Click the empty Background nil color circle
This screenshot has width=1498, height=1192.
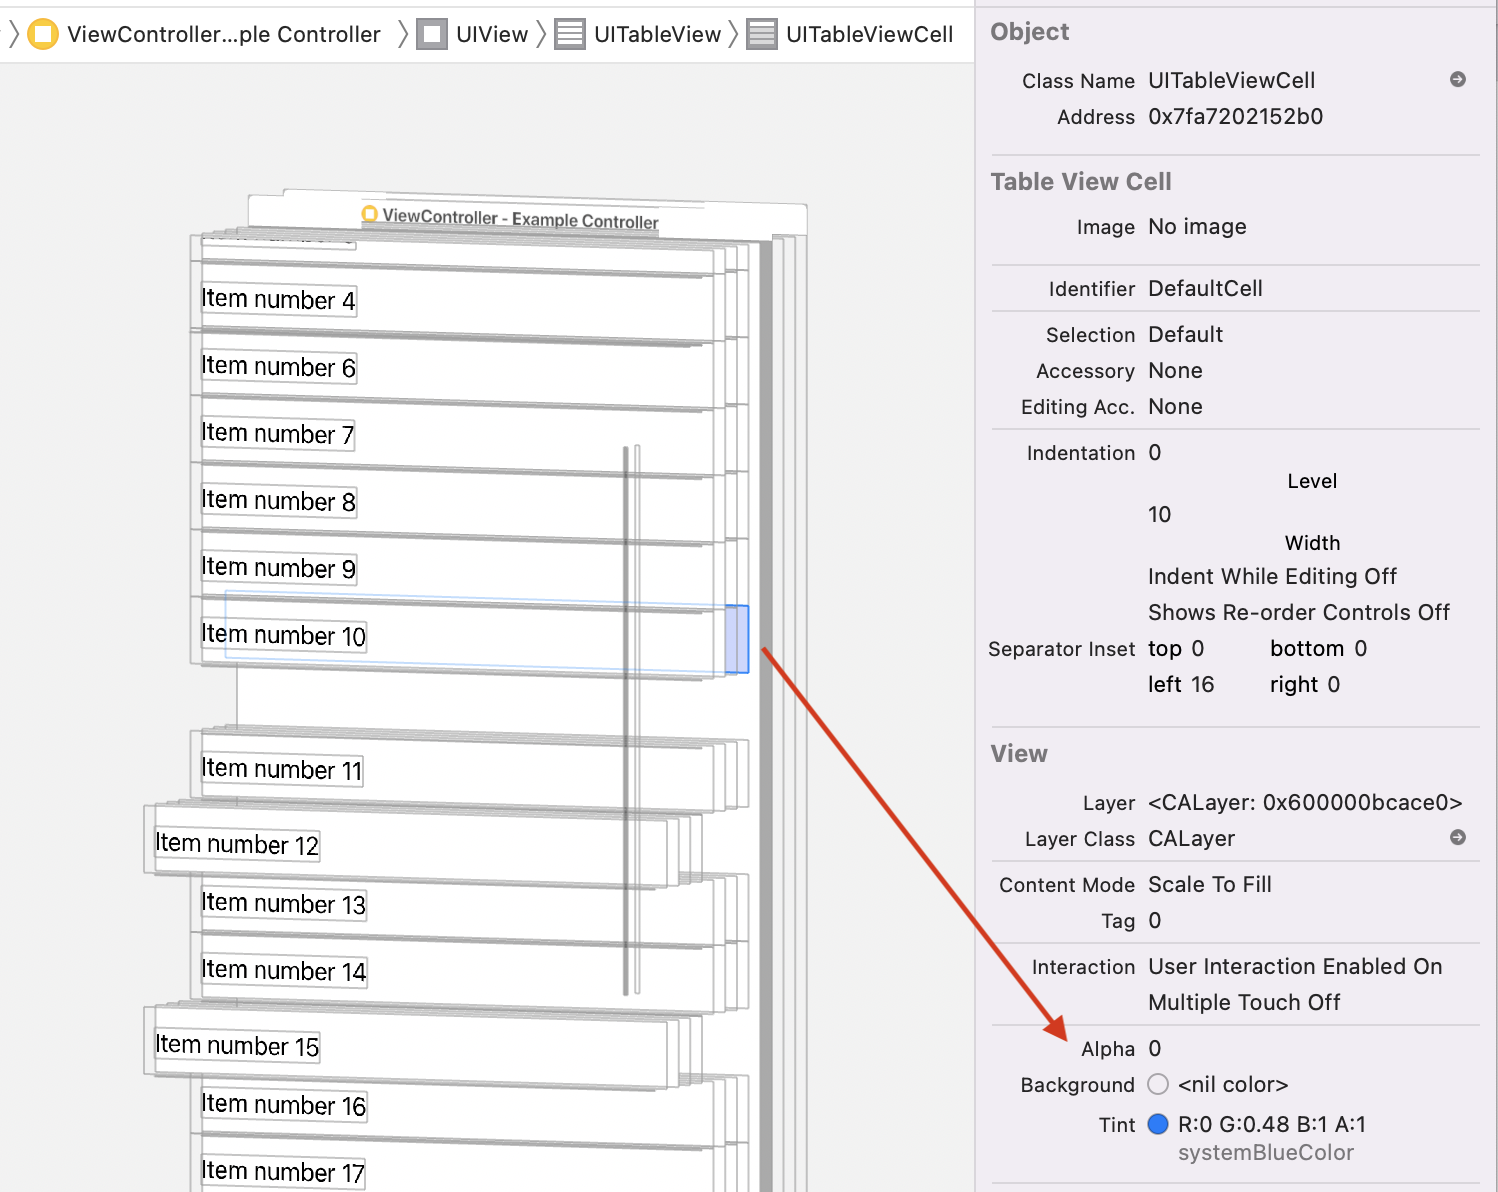click(x=1158, y=1084)
